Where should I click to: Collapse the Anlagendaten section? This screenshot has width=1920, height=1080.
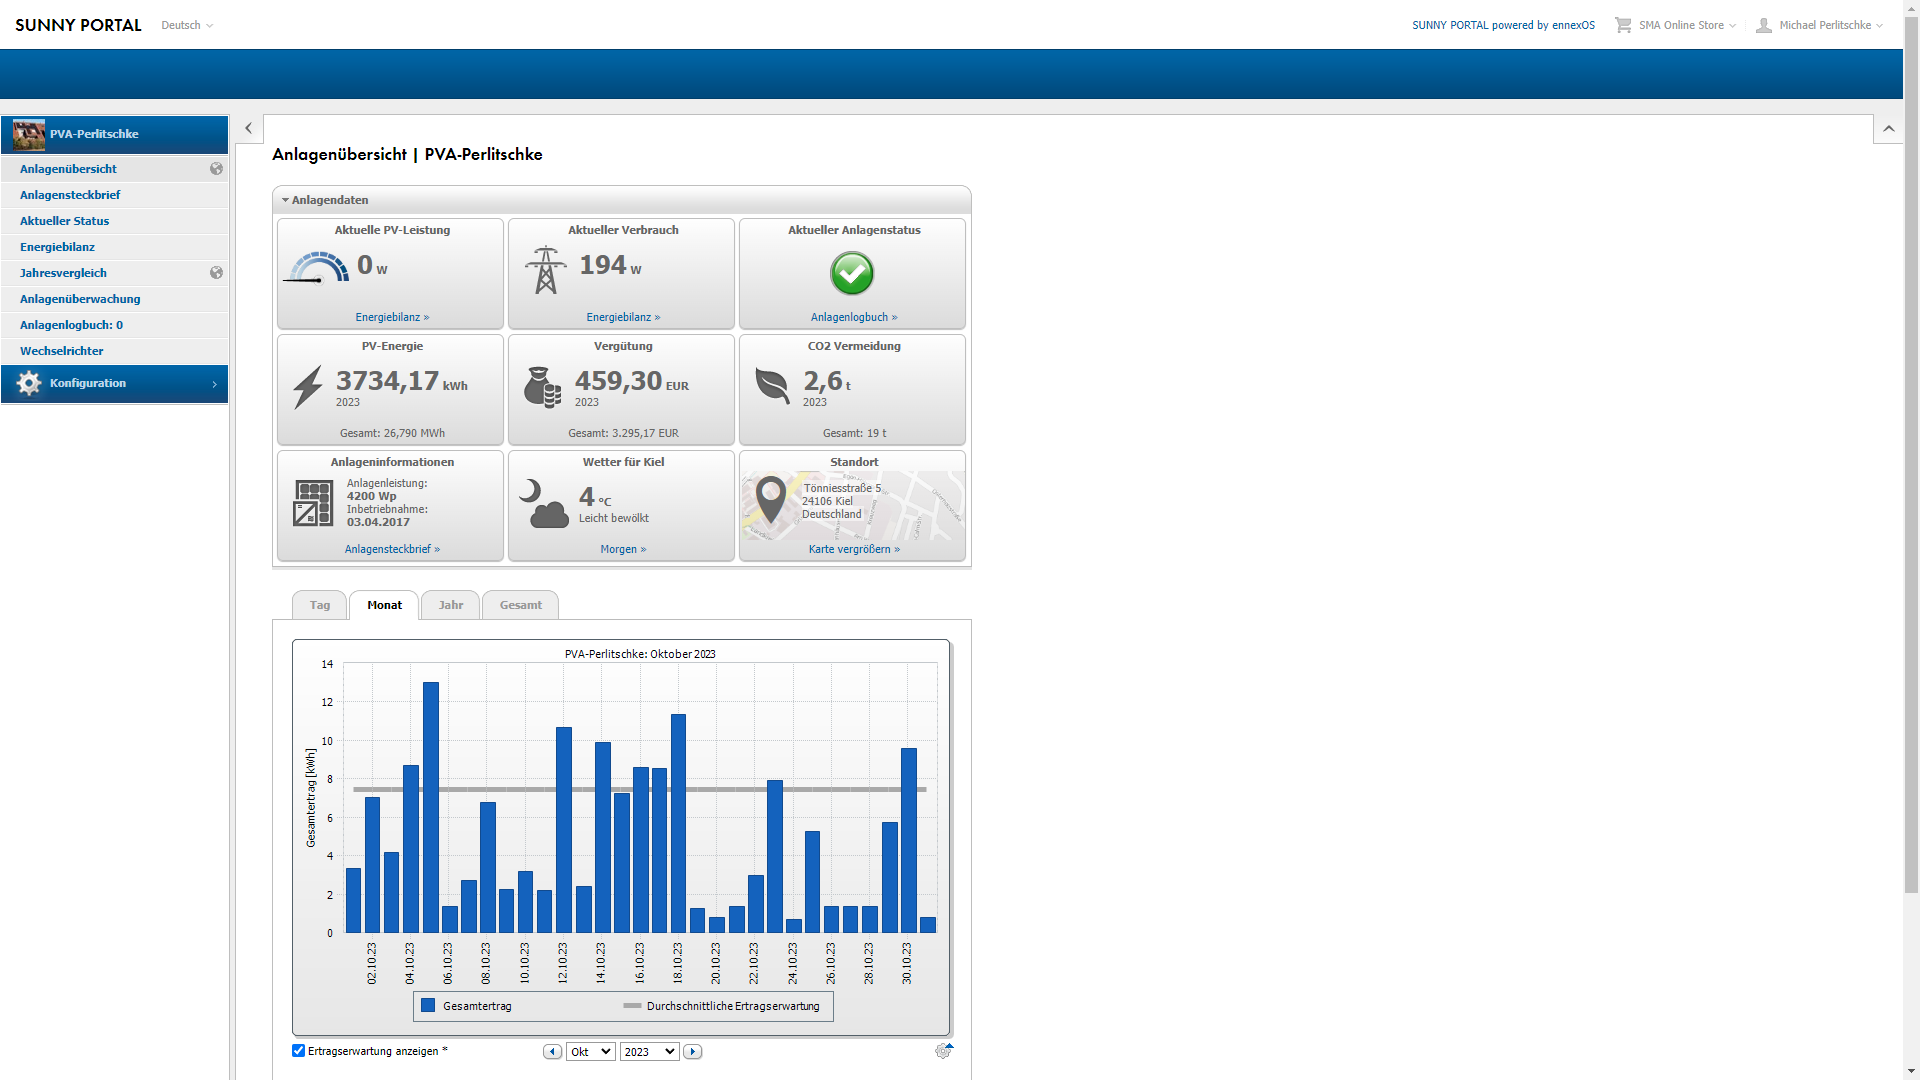(325, 200)
